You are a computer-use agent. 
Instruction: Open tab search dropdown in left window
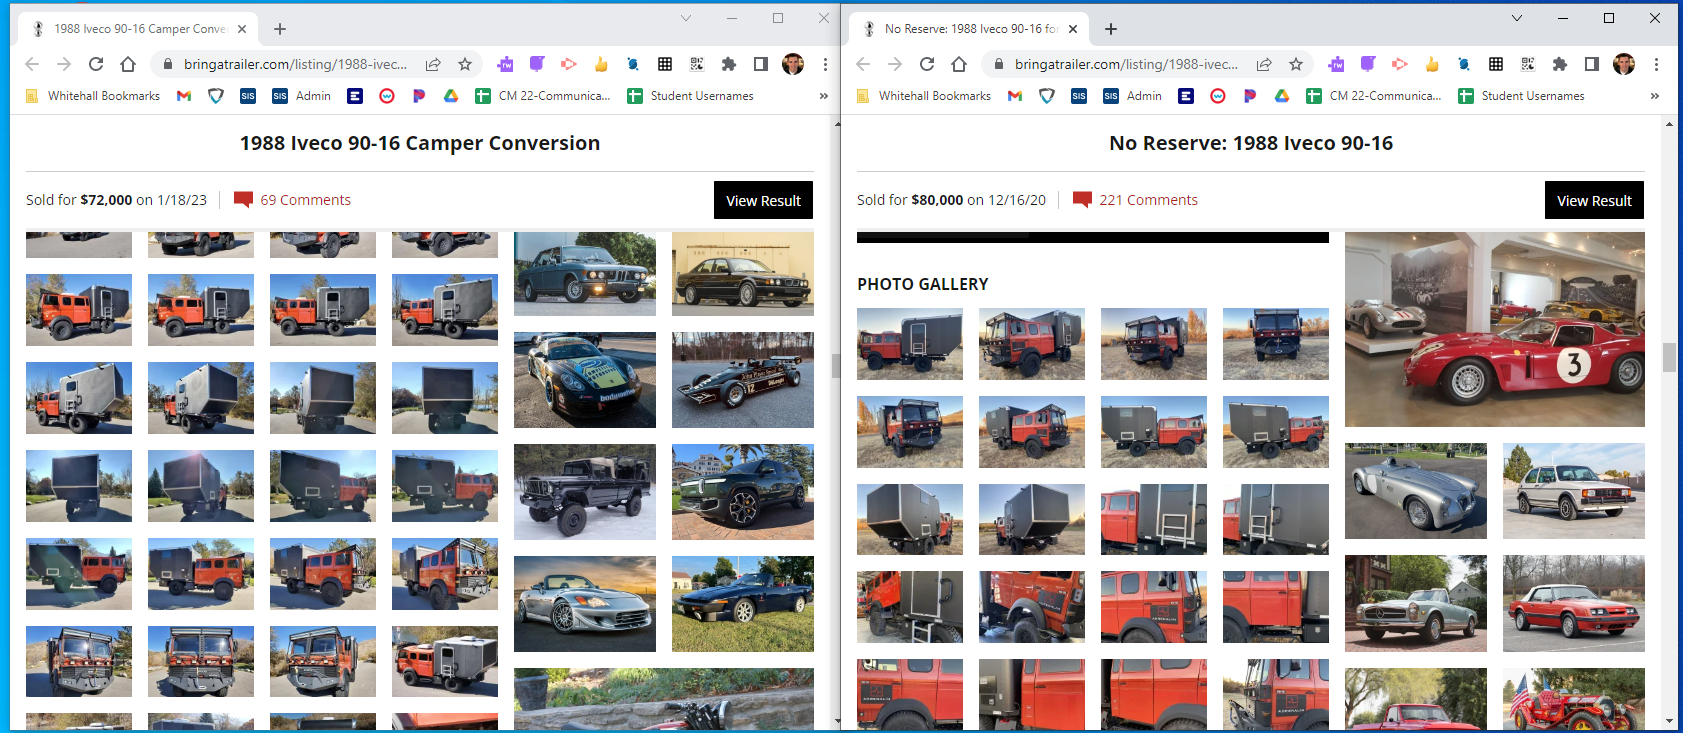[686, 18]
